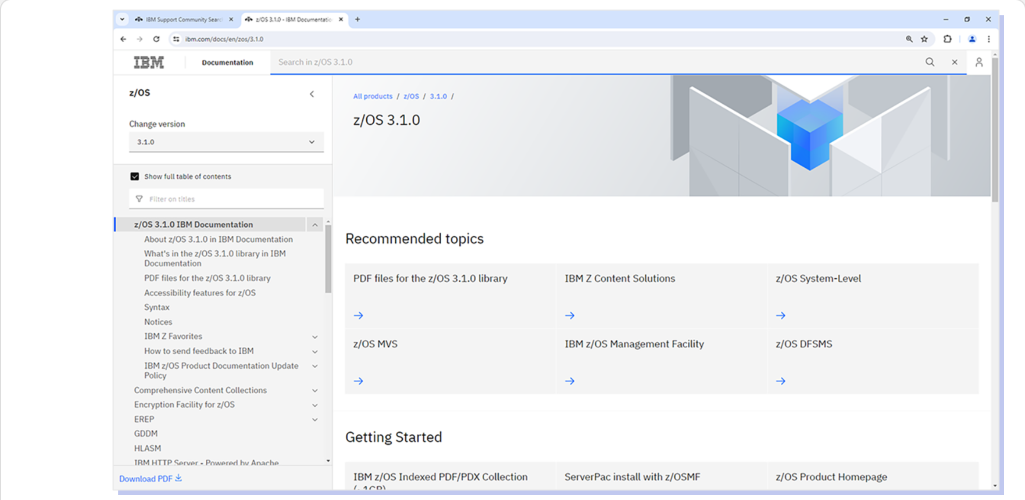Expand Comprehensive Content Collections
The height and width of the screenshot is (500, 1025).
(315, 391)
